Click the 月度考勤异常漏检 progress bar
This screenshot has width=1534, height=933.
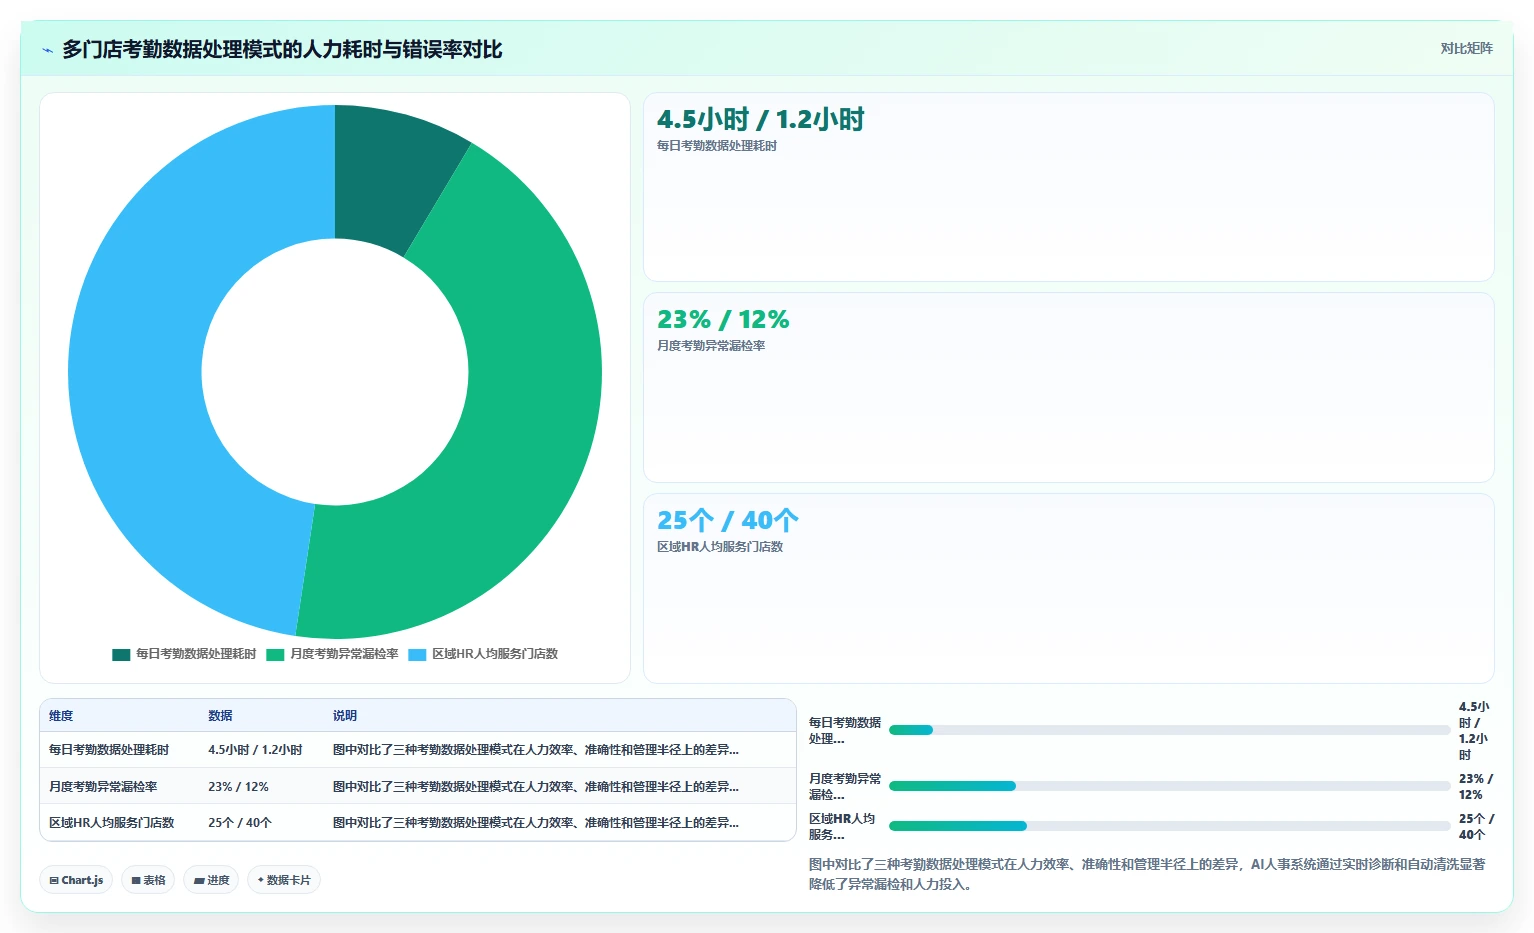tap(1169, 786)
